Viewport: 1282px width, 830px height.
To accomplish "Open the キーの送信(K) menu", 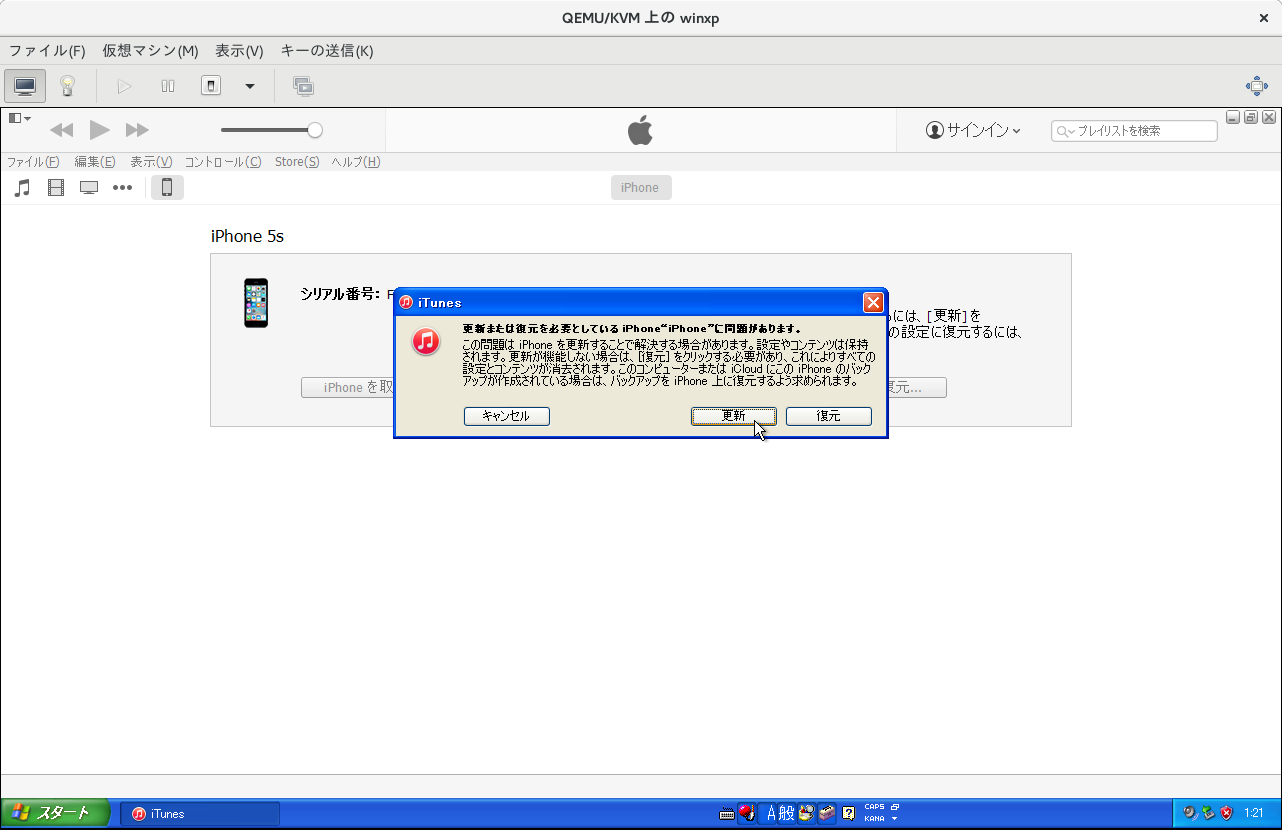I will (x=327, y=51).
